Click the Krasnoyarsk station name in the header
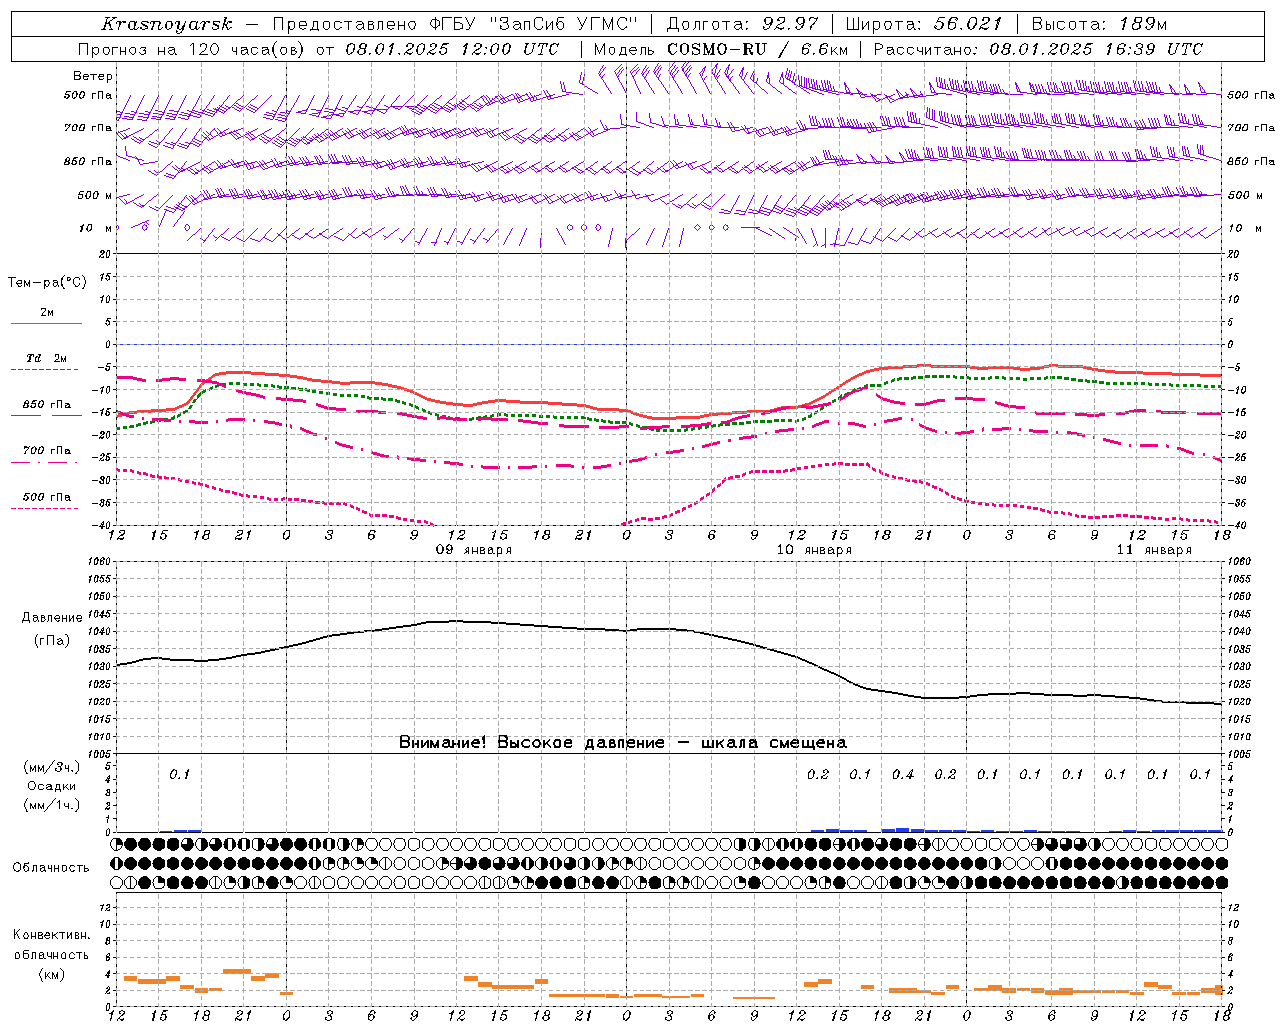Viewport: 1280px width, 1024px height. point(167,24)
